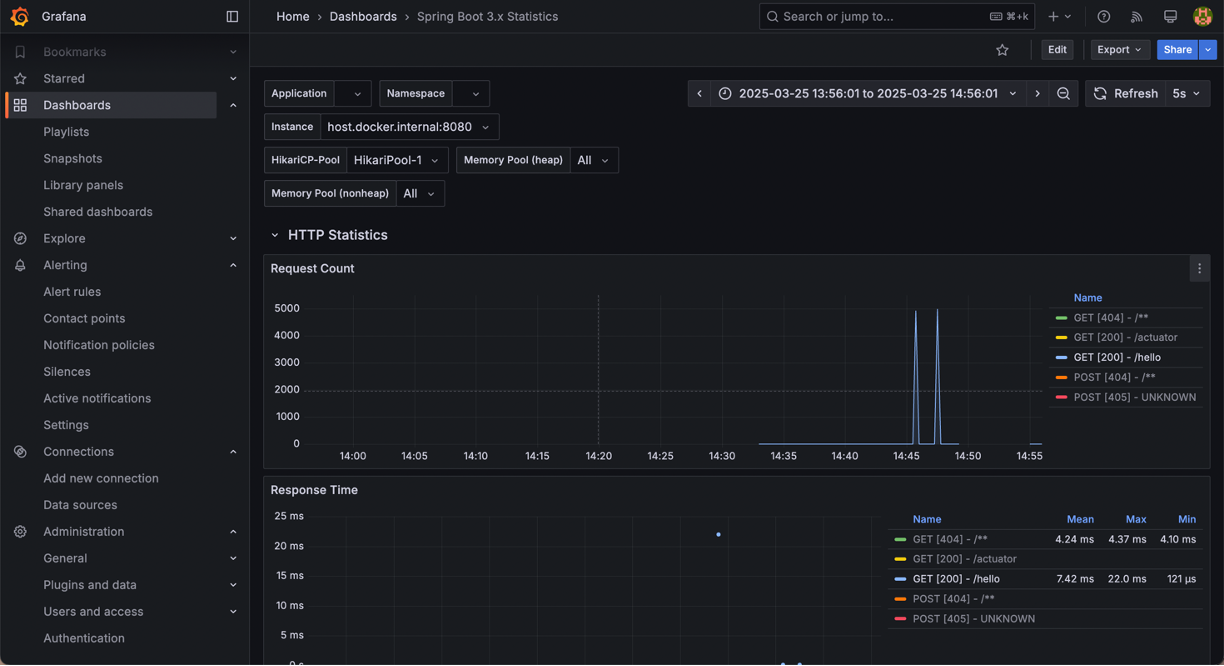Click the Share button

click(1178, 50)
